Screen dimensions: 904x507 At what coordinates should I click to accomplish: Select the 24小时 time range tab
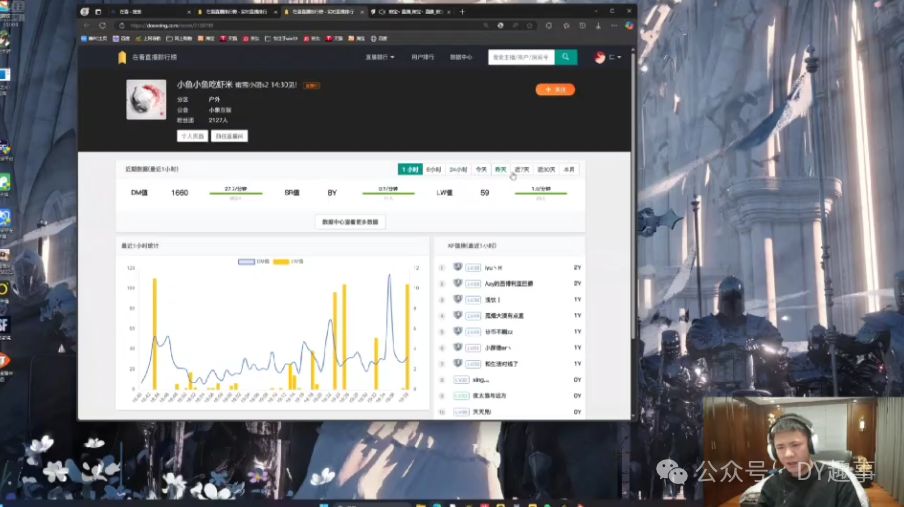[458, 170]
